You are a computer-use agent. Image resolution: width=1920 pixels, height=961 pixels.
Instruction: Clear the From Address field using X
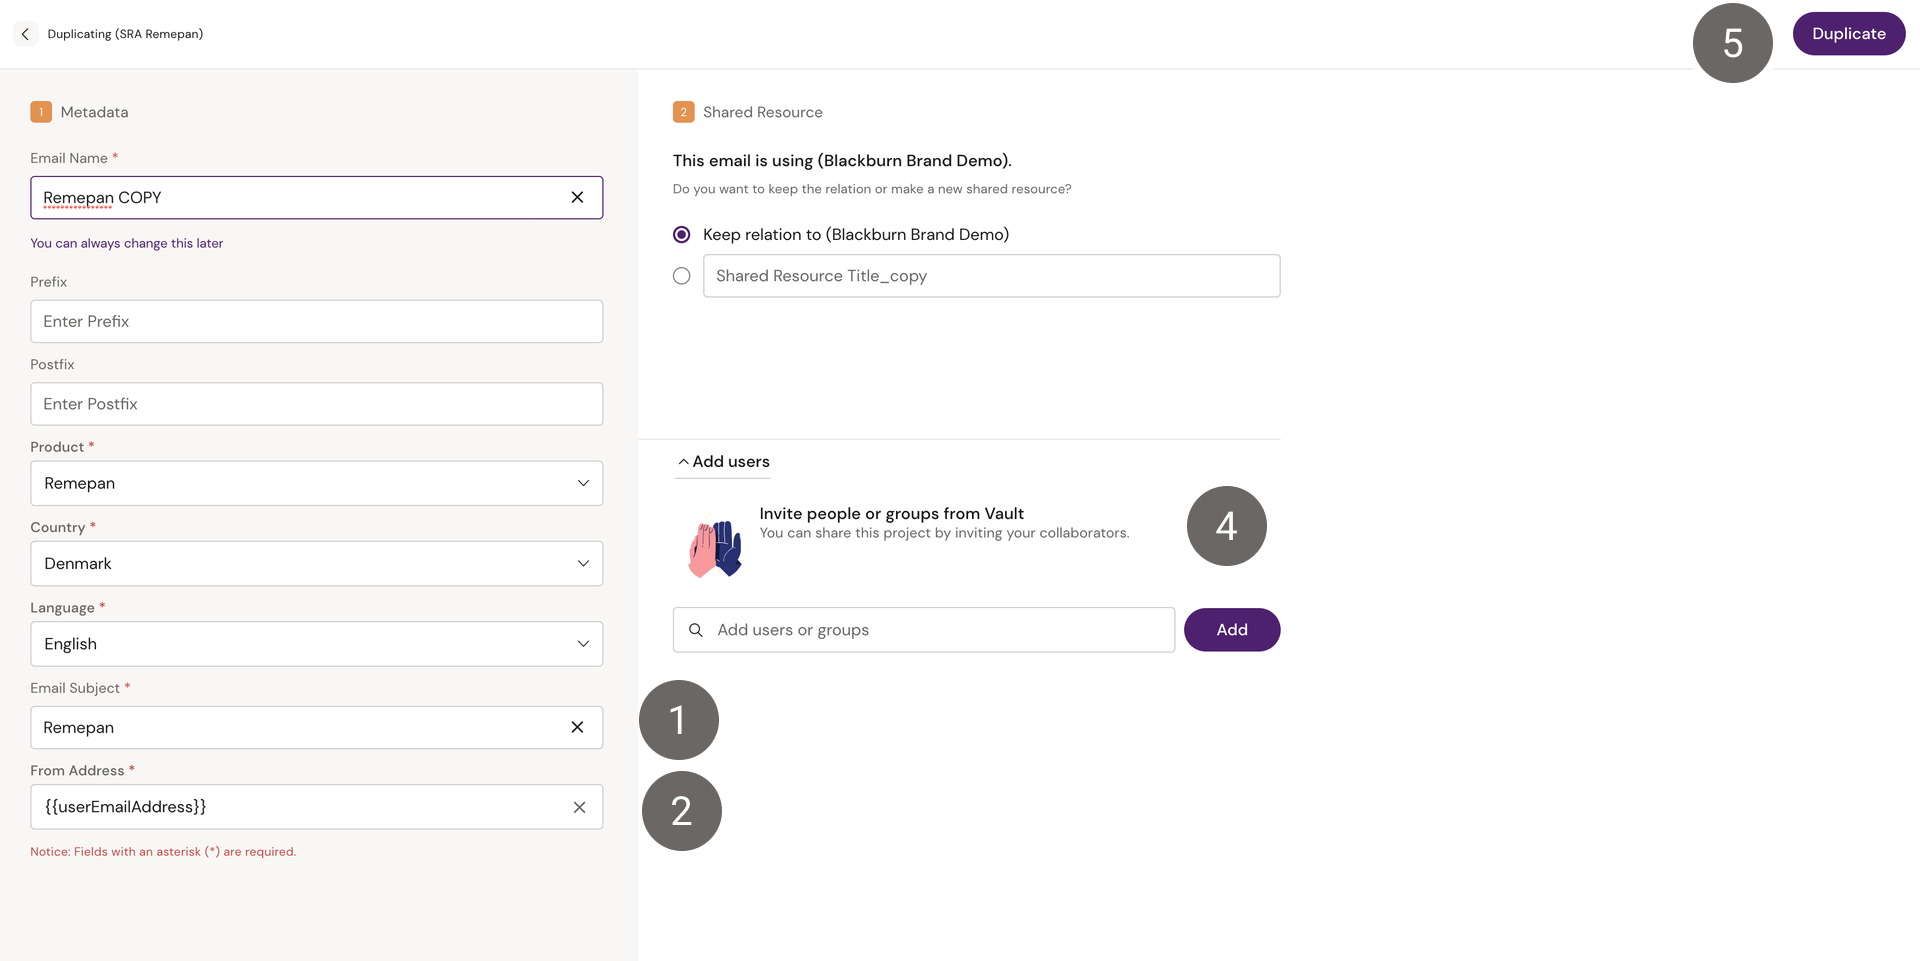pos(579,808)
